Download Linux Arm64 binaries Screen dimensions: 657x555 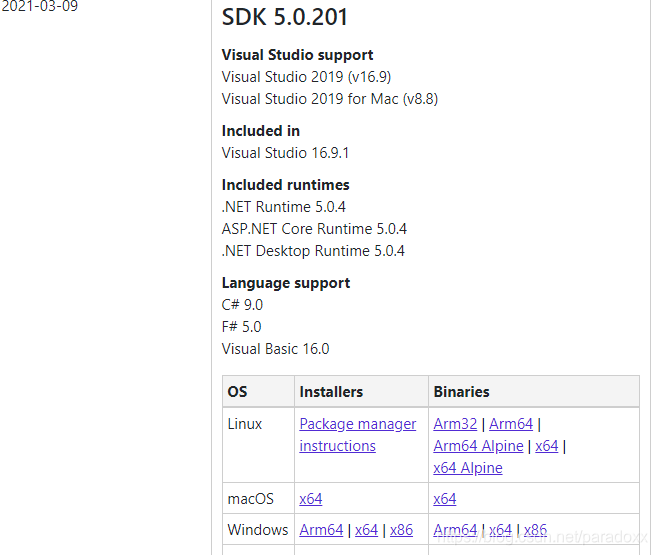[x=511, y=424]
